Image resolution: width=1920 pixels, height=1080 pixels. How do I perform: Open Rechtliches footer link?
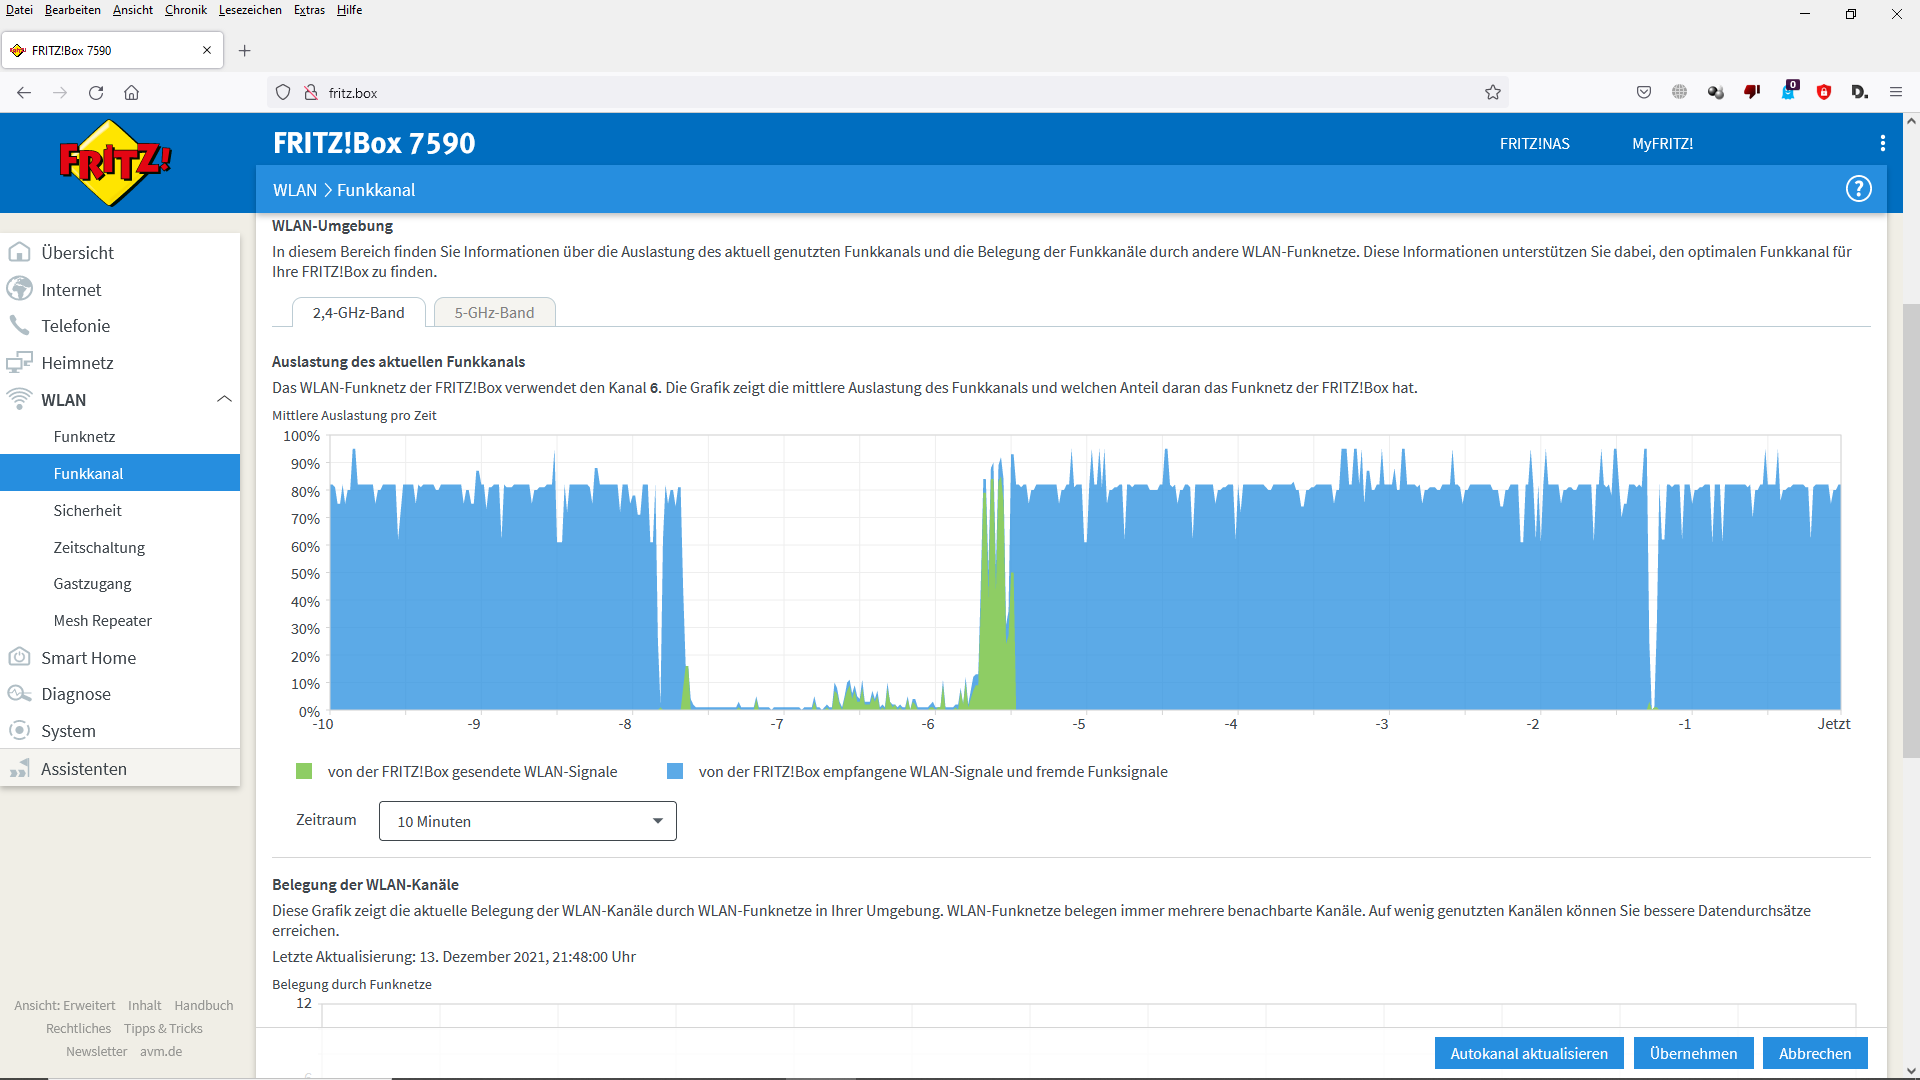click(79, 1028)
